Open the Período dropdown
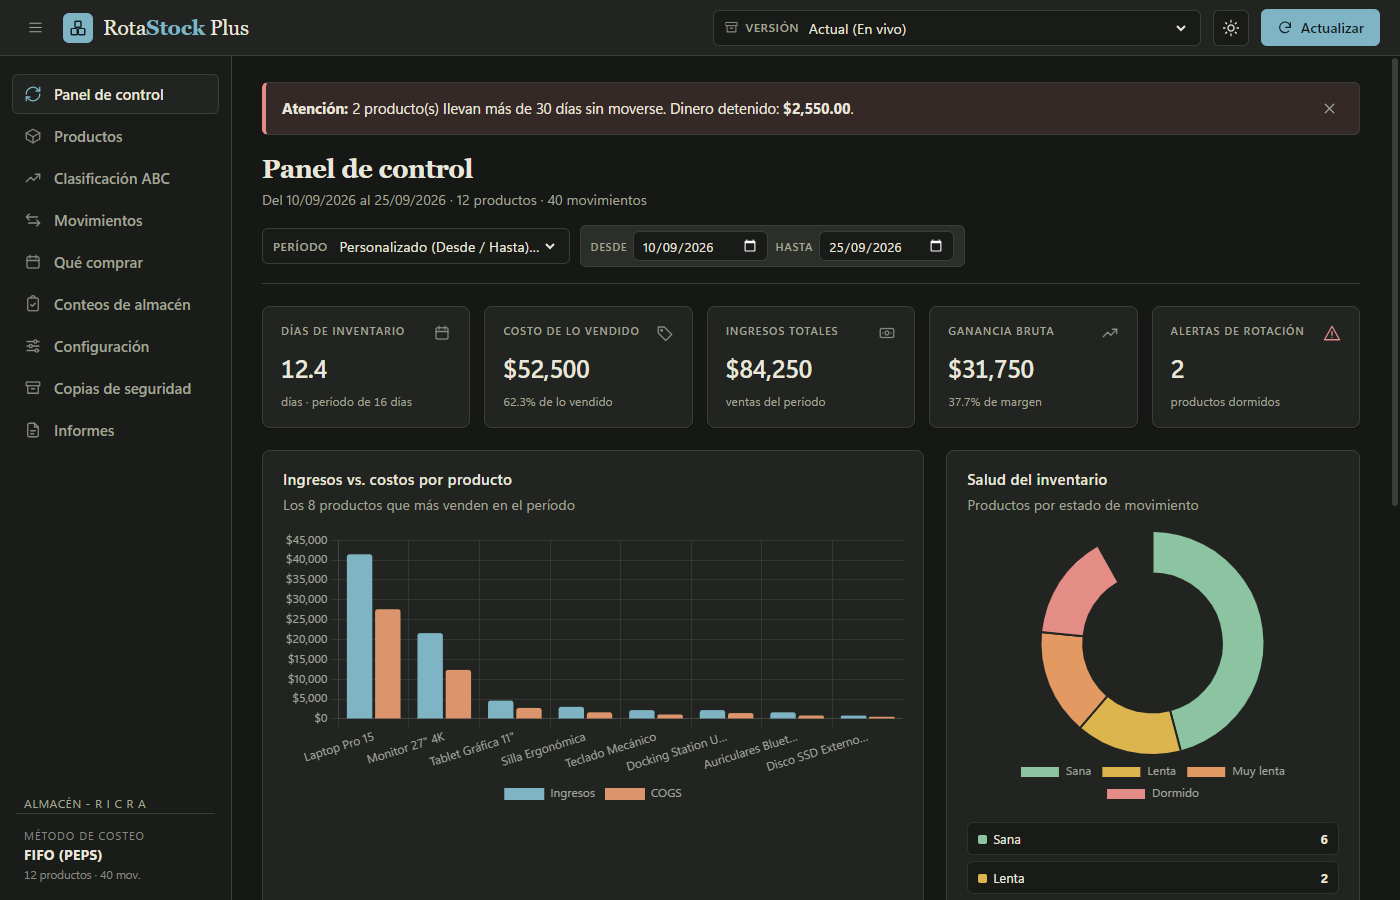The height and width of the screenshot is (900, 1400). coord(416,246)
